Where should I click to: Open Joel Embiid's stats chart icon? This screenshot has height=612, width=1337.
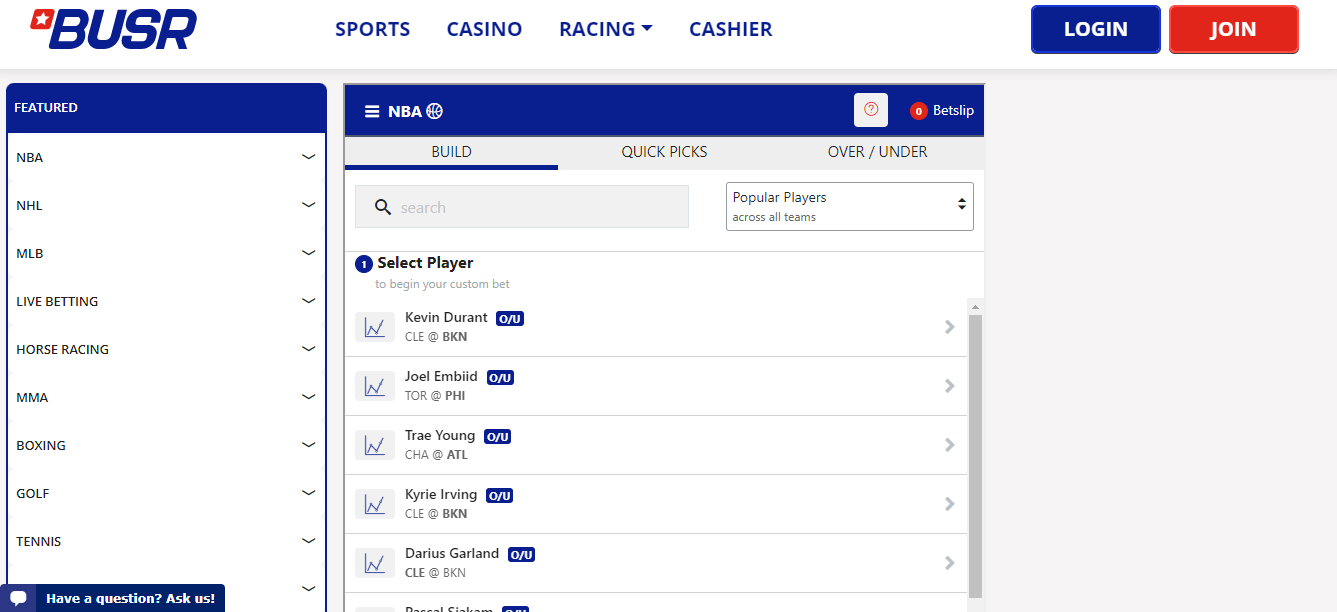coord(375,386)
